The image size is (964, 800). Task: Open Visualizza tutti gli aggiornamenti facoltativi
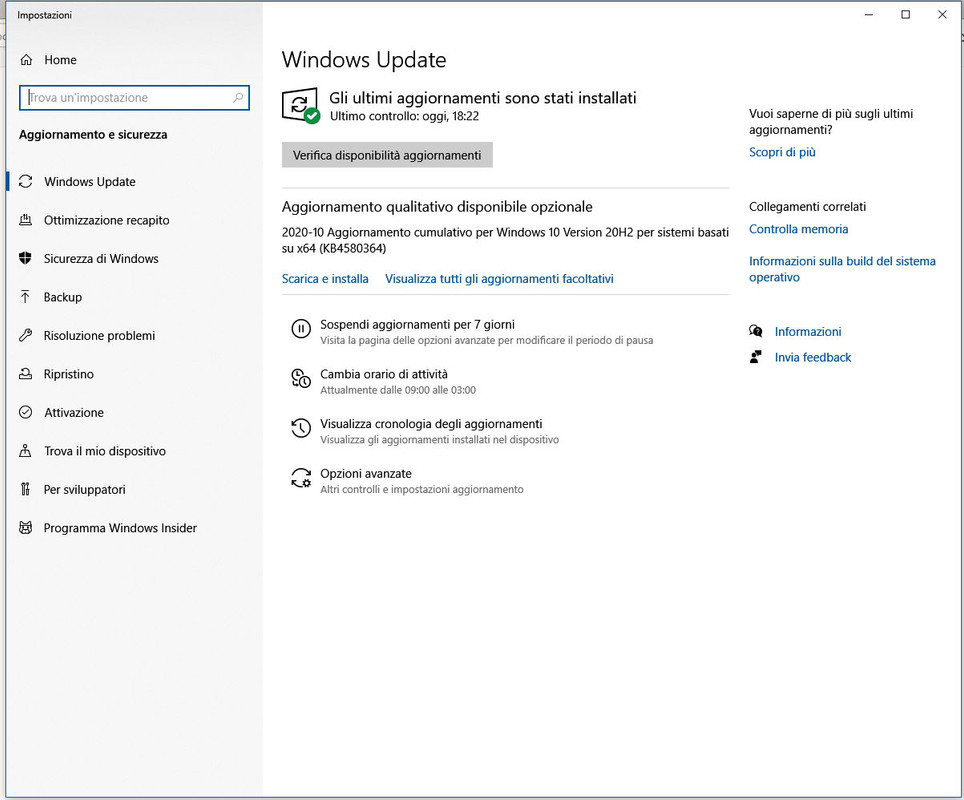tap(499, 279)
